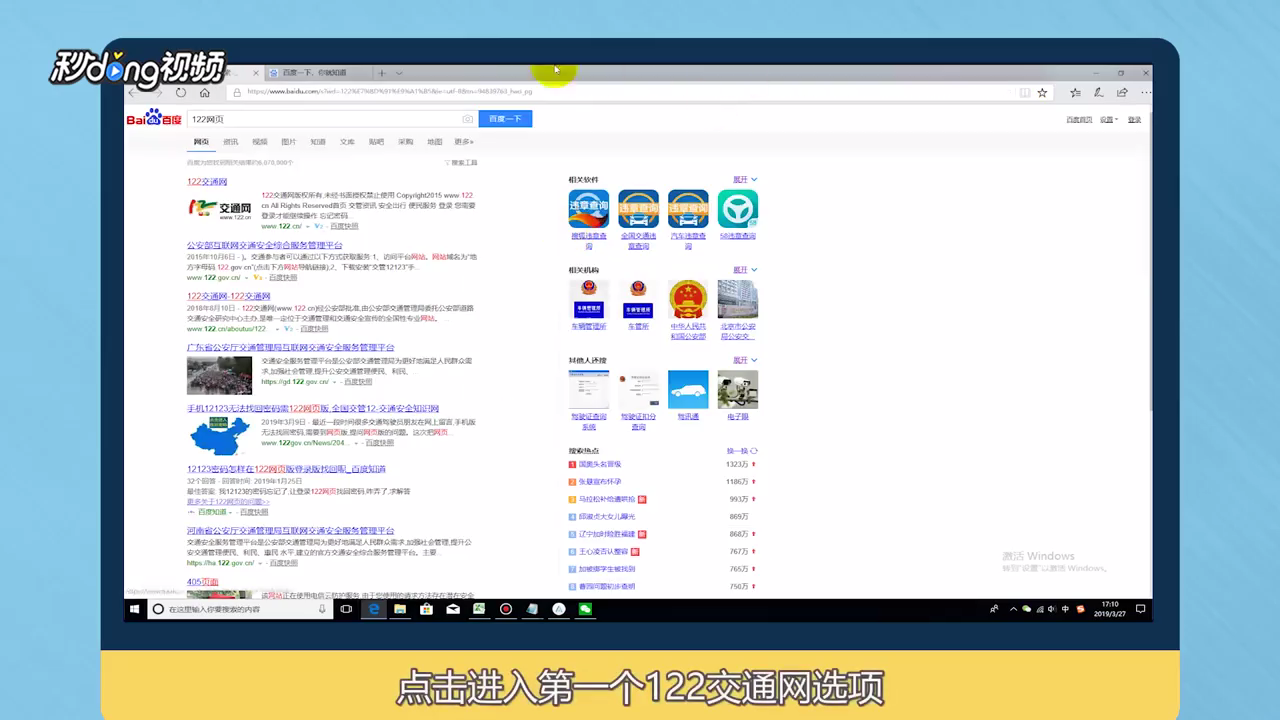Image resolution: width=1280 pixels, height=720 pixels.
Task: Open the China map result thumbnail
Action: (219, 436)
